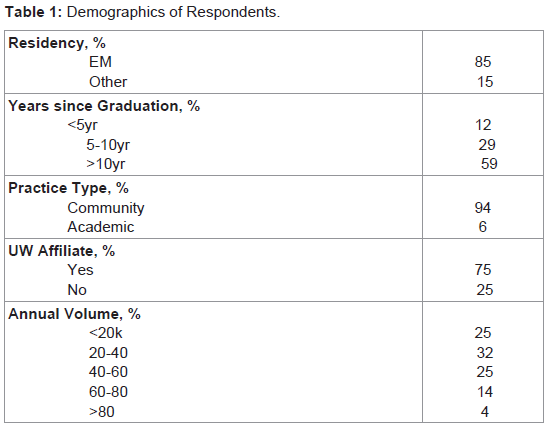The height and width of the screenshot is (430, 549).
Task: Click the Community practice label
Action: 106,208
